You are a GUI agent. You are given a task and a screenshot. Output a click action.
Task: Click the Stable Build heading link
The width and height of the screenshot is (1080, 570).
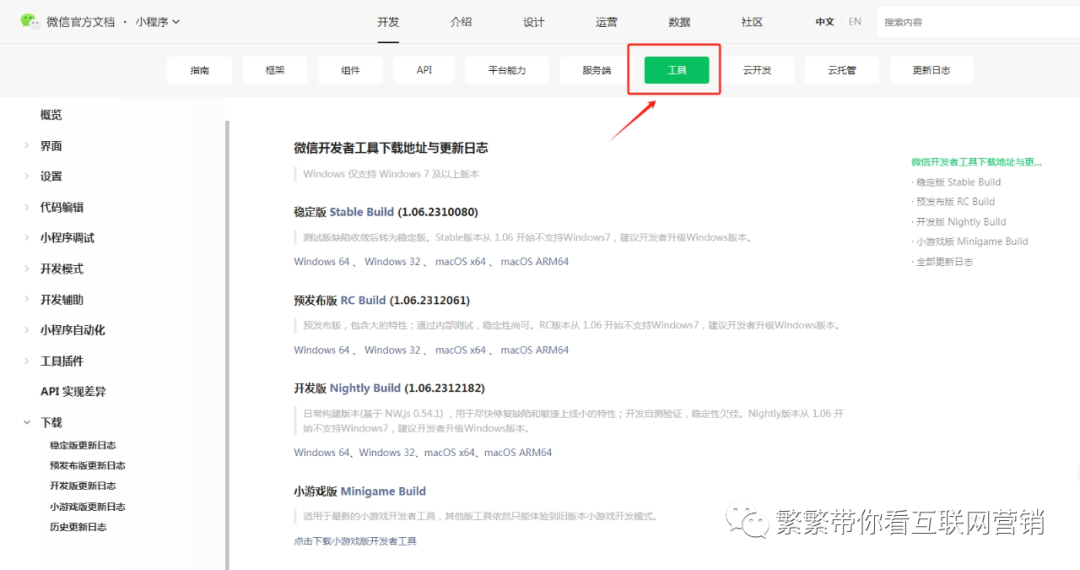[362, 212]
